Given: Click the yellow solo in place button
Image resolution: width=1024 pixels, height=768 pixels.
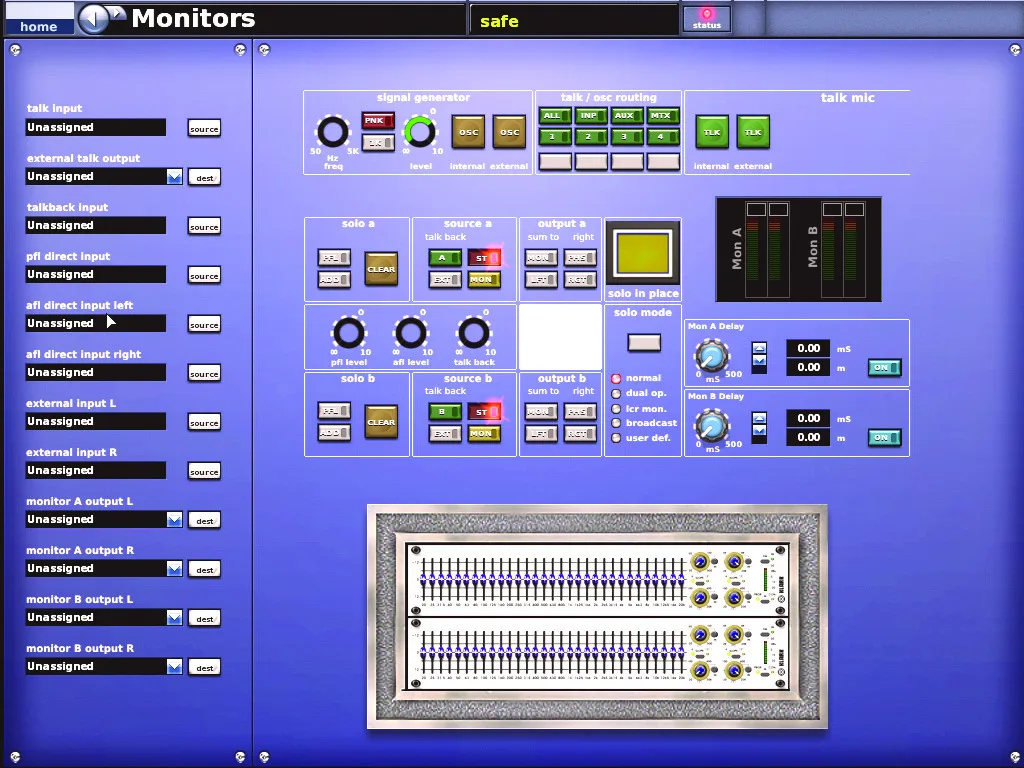Looking at the screenshot, I should tap(643, 253).
